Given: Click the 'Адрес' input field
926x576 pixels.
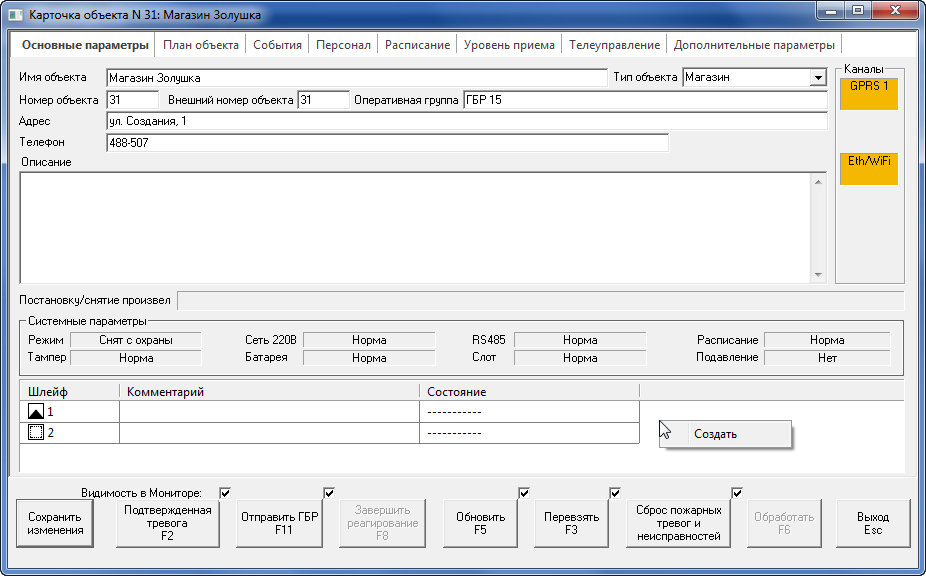Looking at the screenshot, I should click(467, 121).
